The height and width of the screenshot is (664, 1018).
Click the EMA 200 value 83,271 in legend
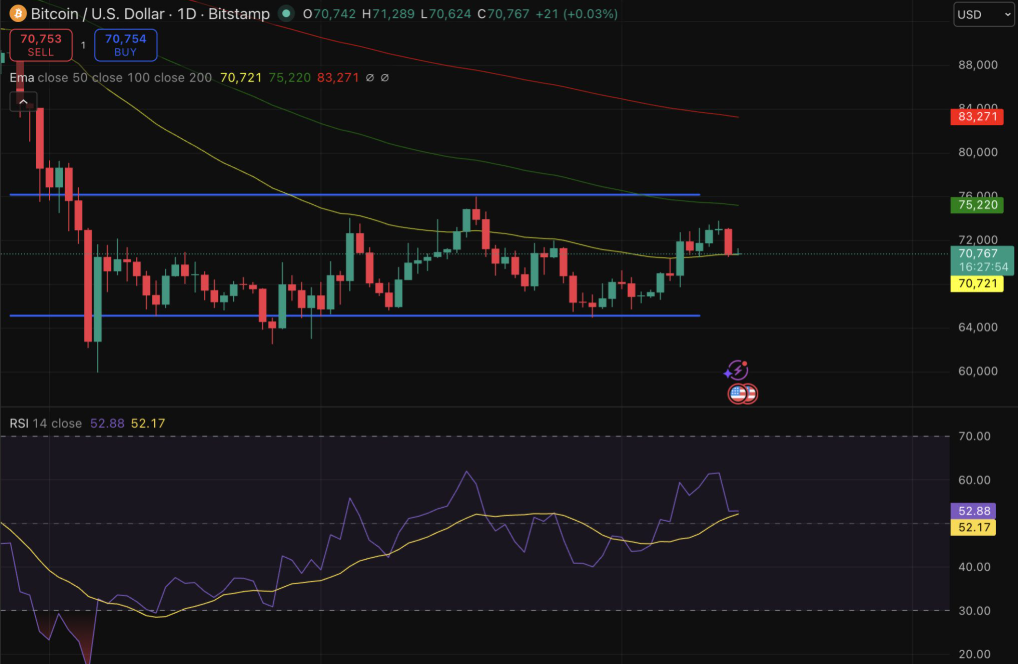[338, 77]
